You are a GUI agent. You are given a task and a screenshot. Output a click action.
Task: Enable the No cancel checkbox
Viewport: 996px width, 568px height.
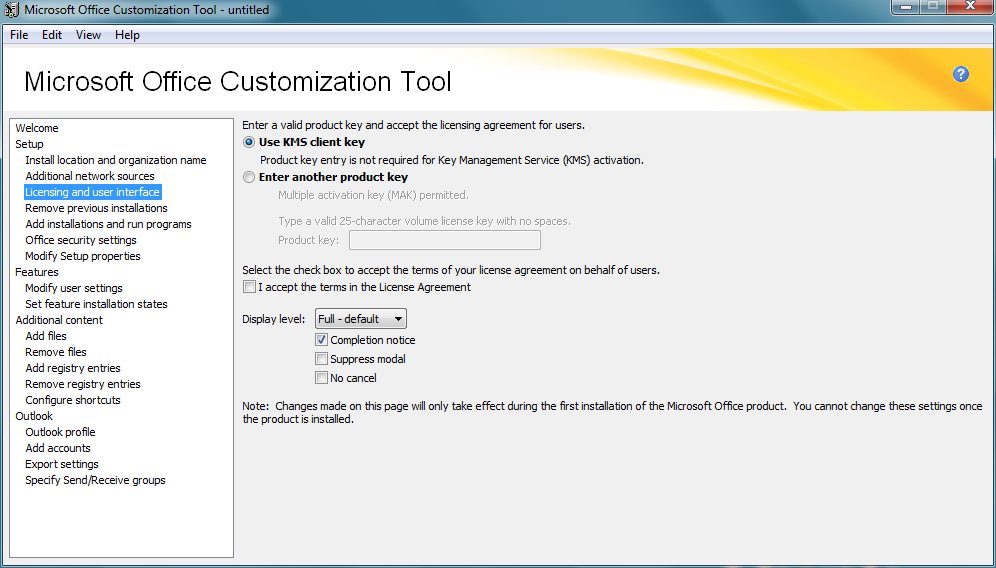tap(321, 378)
